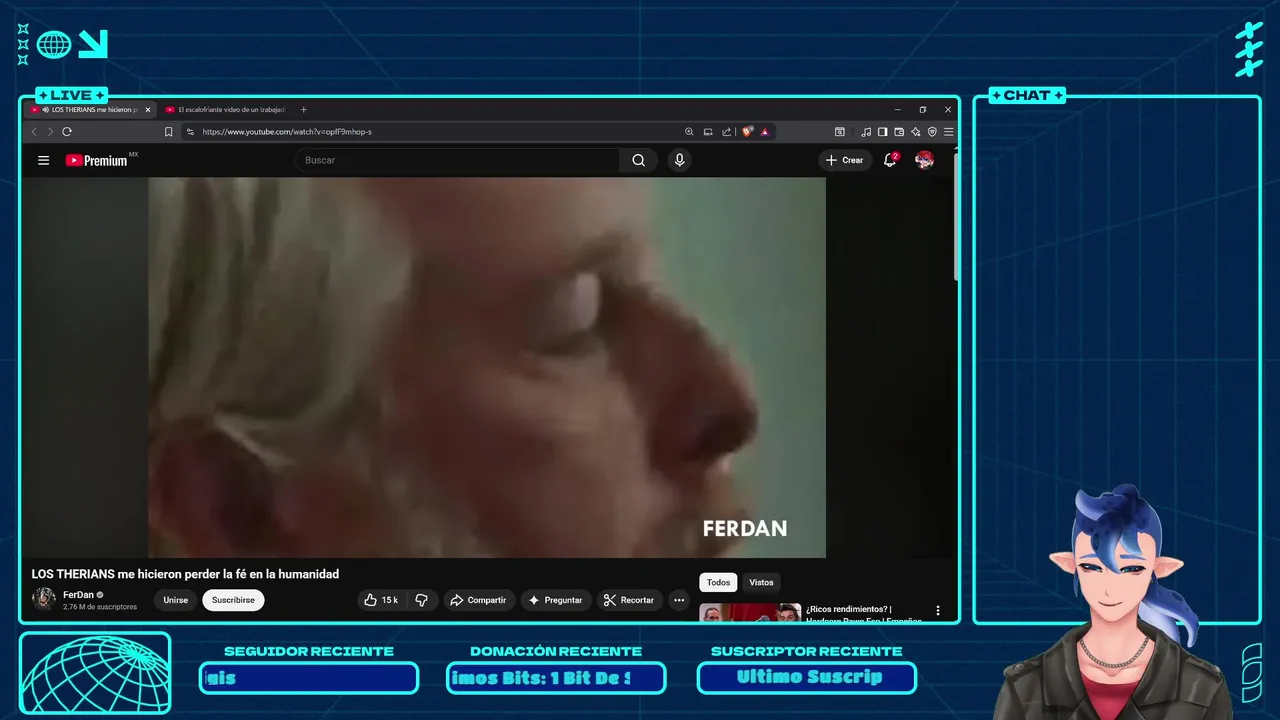Screen dimensions: 1280x720
Task: Open the '¿Ricos rendimientos?' suggested video thumbnail
Action: (750, 612)
